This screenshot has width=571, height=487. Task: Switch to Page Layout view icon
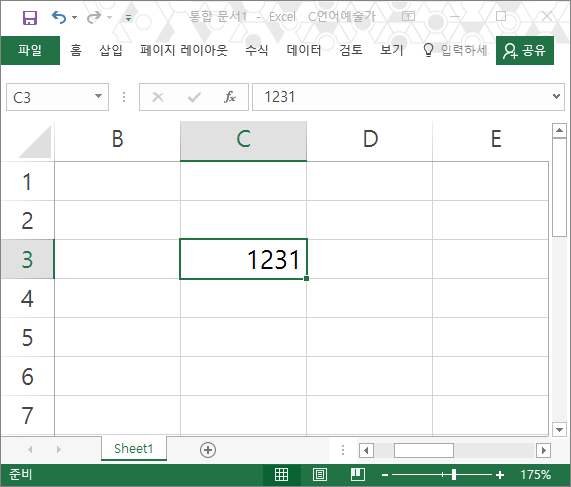320,474
